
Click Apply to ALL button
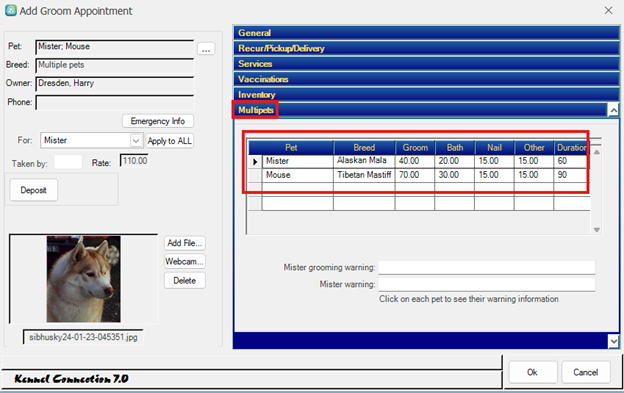[170, 140]
